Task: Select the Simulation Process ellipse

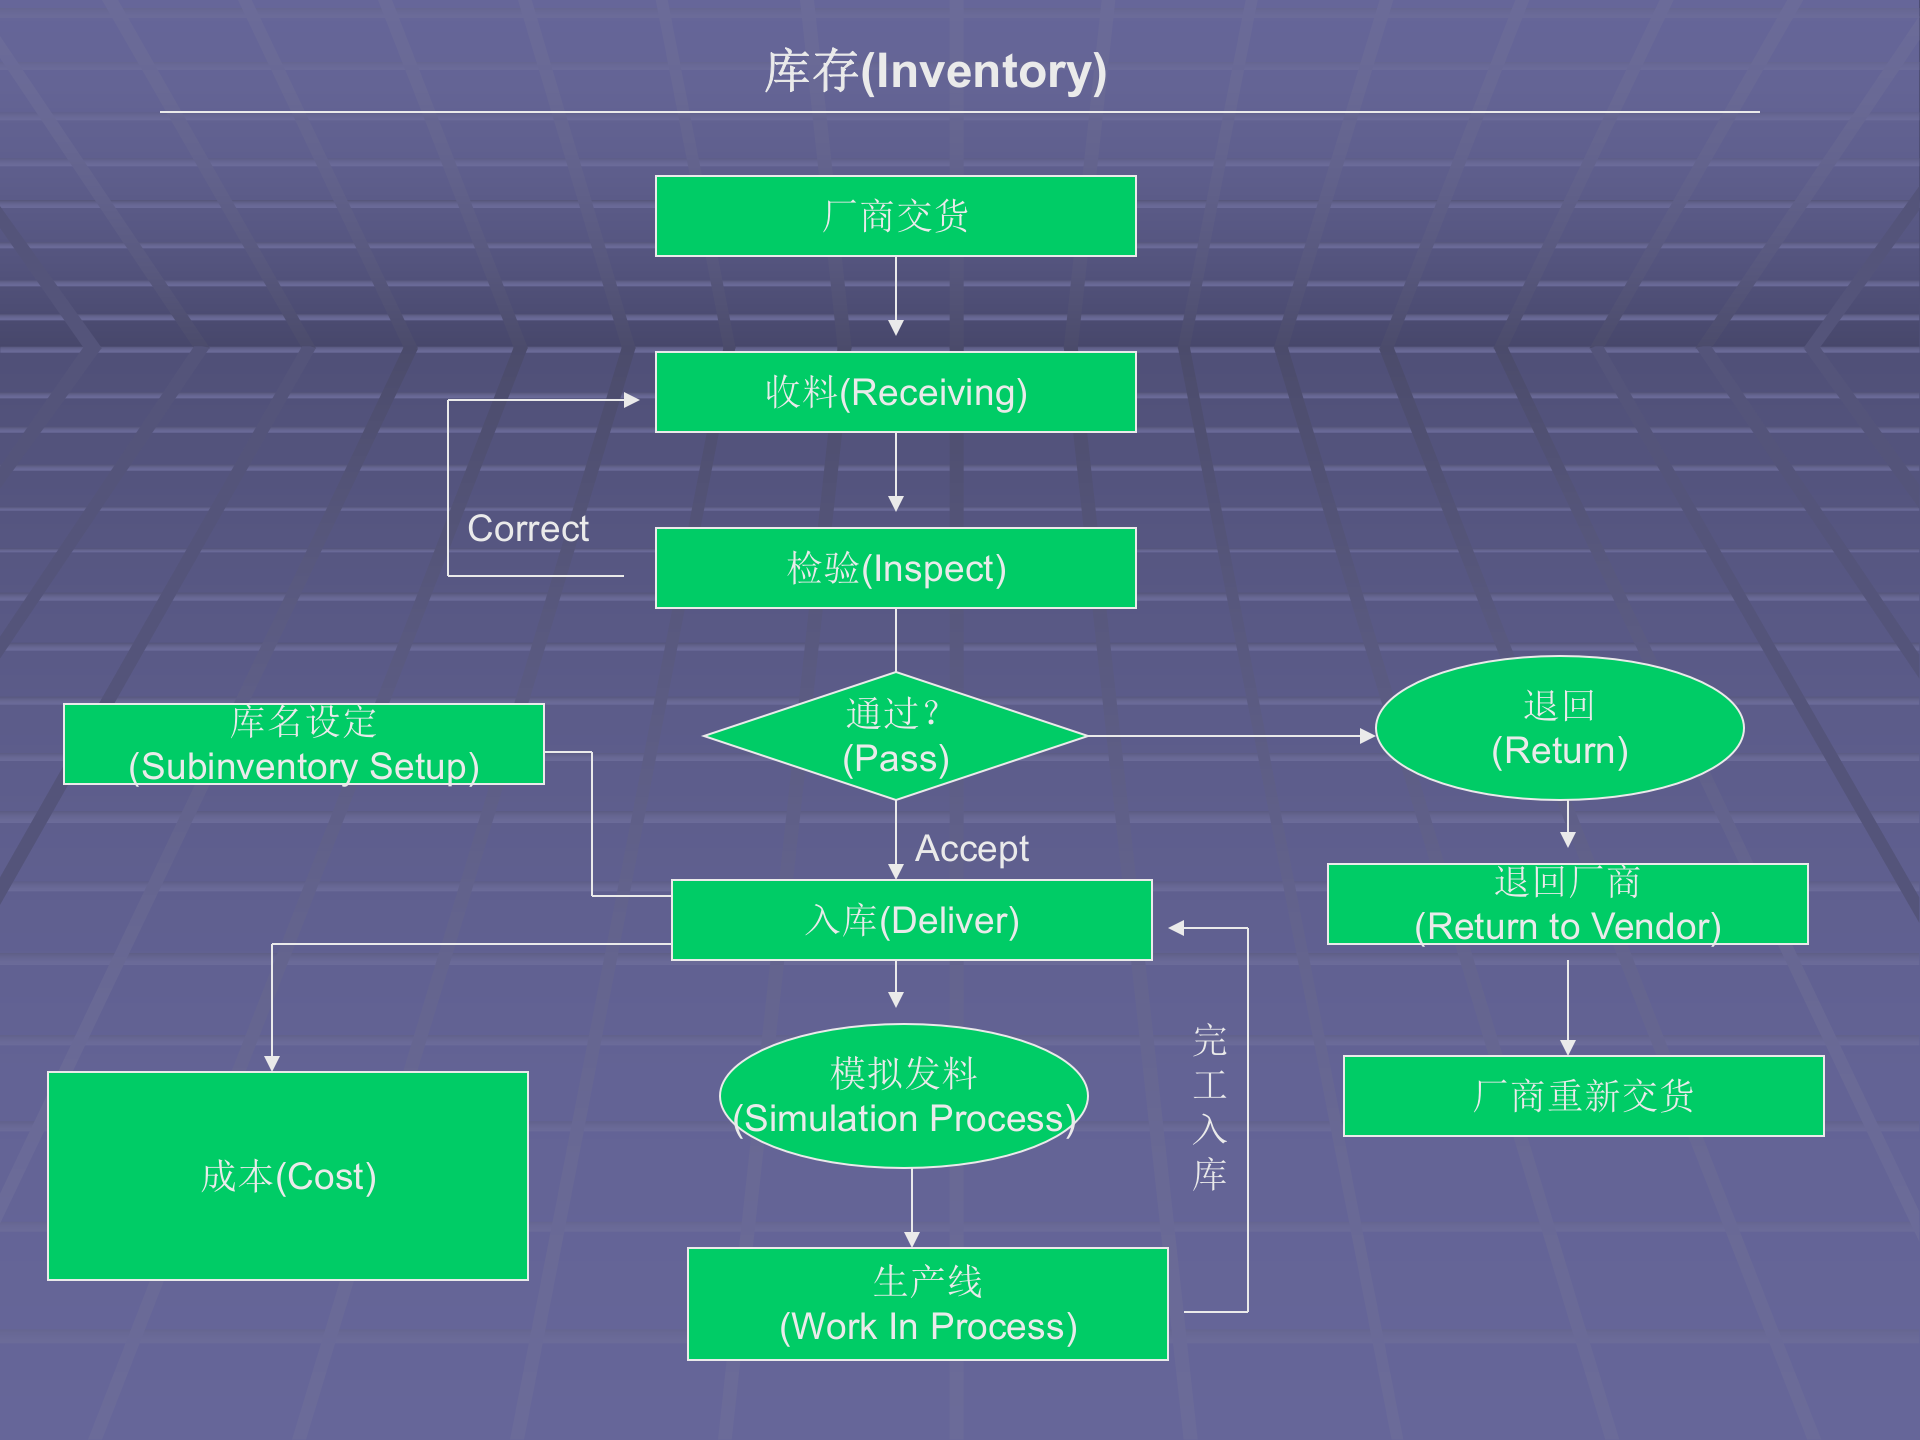Action: (x=903, y=1096)
